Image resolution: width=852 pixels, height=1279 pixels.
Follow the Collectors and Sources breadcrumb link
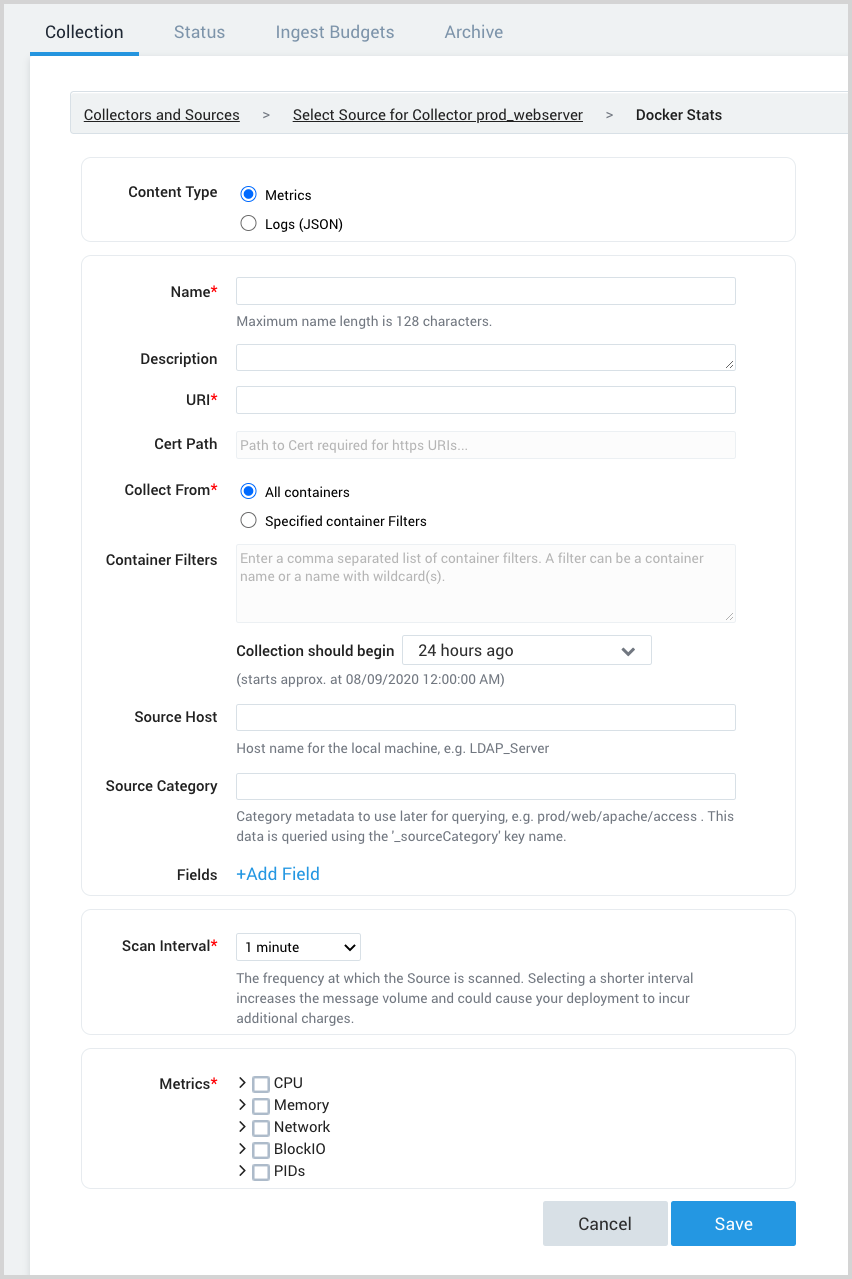click(162, 115)
